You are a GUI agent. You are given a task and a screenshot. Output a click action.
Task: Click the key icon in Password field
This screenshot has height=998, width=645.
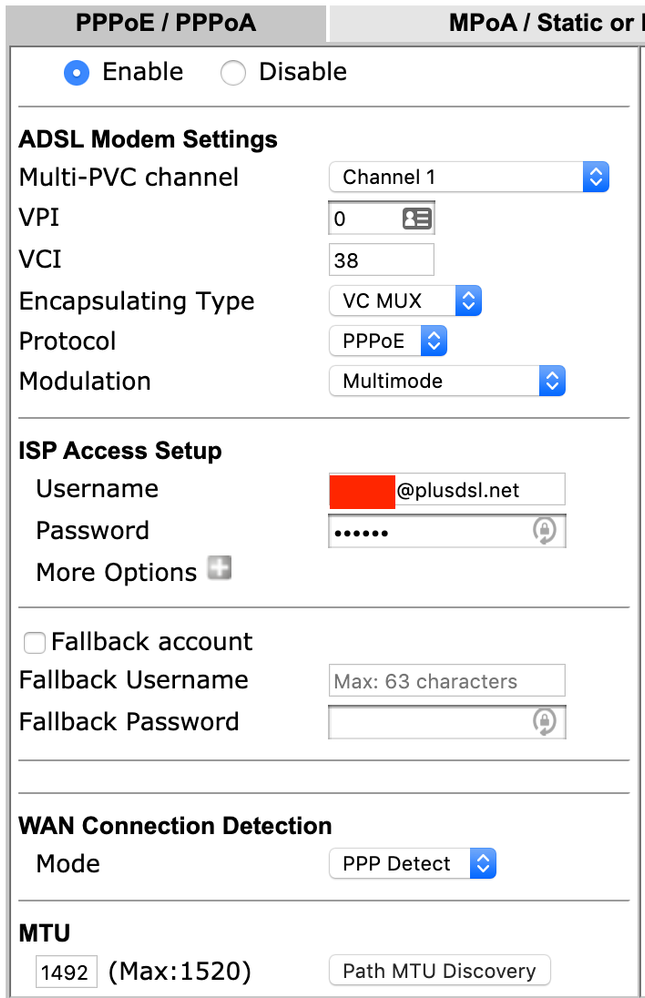(x=544, y=531)
